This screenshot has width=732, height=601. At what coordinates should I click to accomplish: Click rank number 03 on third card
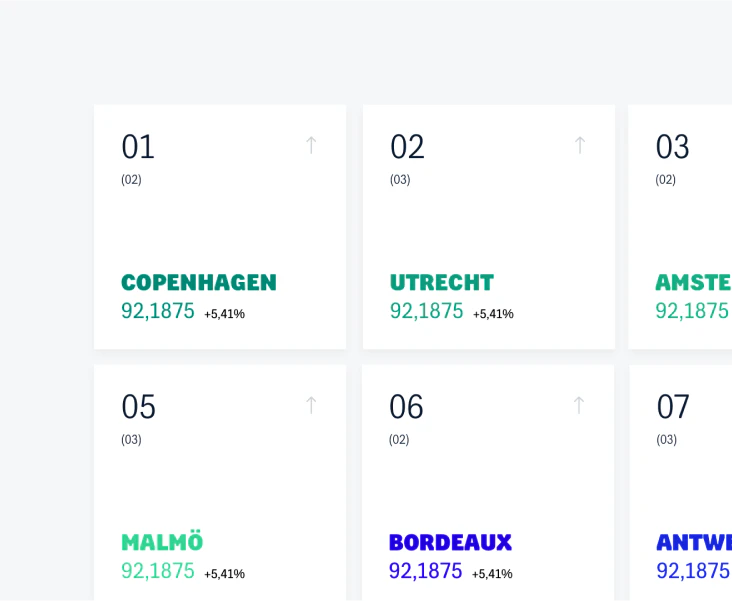click(x=672, y=147)
